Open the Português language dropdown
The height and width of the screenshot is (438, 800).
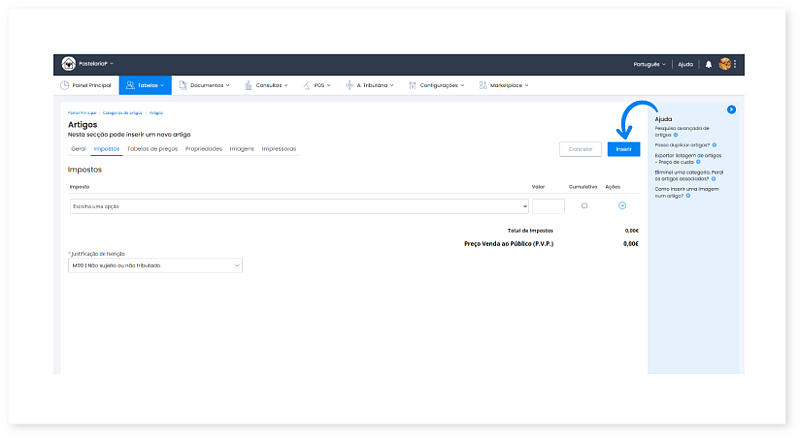pos(652,64)
